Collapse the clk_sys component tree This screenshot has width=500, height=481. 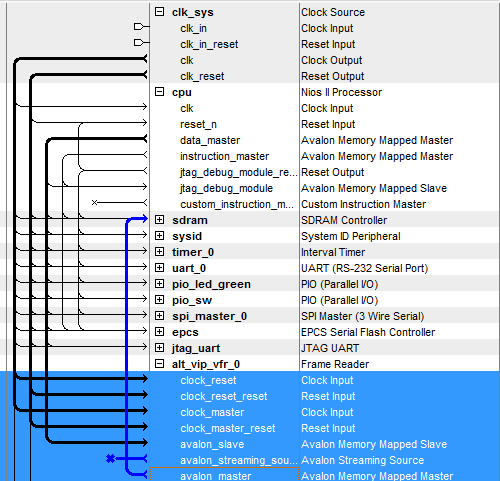pos(160,12)
